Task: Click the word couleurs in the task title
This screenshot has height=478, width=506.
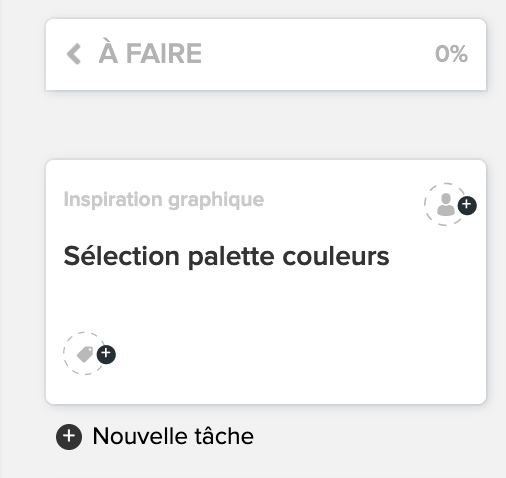Action: coord(336,256)
